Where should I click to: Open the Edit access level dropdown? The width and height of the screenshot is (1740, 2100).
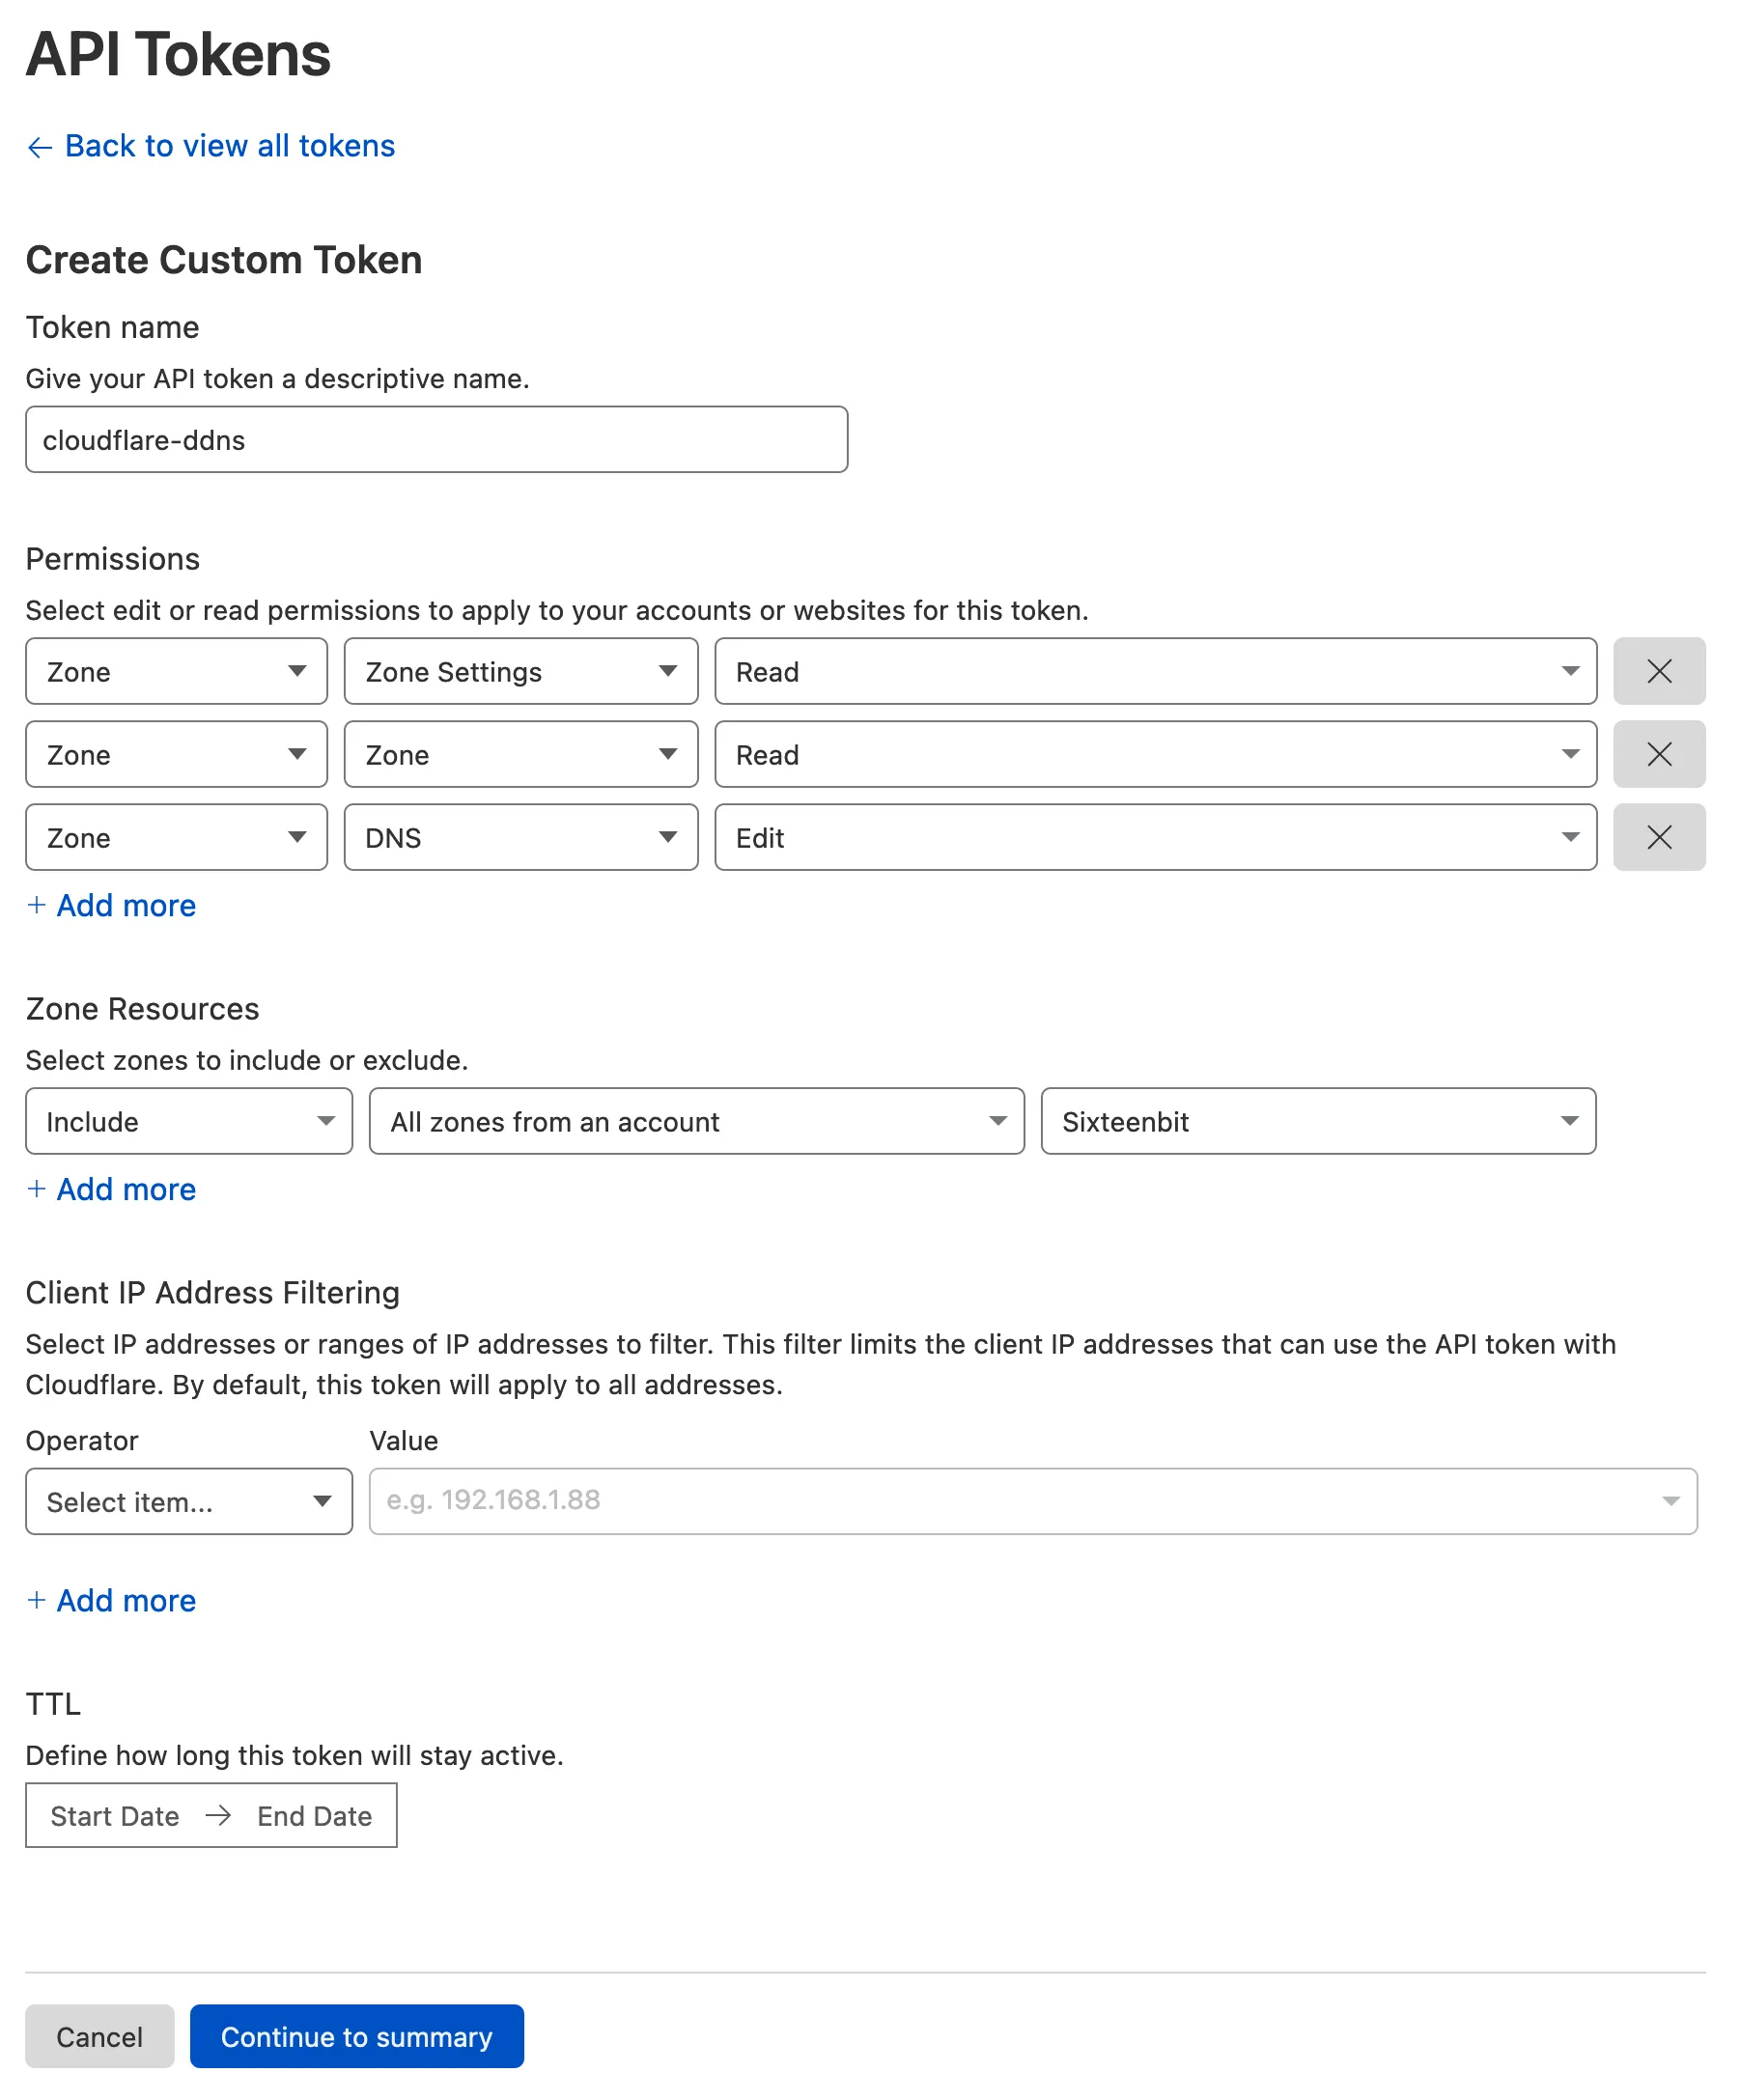[x=1154, y=837]
